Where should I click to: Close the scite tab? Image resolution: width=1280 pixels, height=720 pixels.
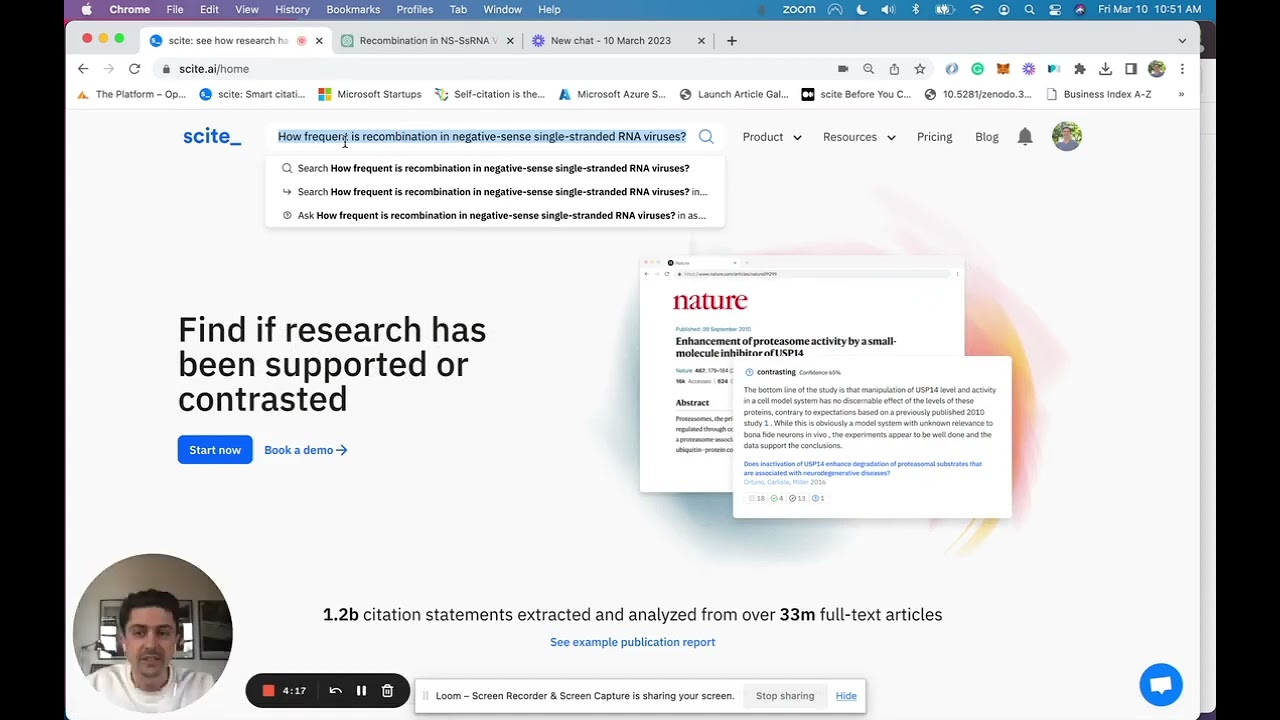point(319,41)
